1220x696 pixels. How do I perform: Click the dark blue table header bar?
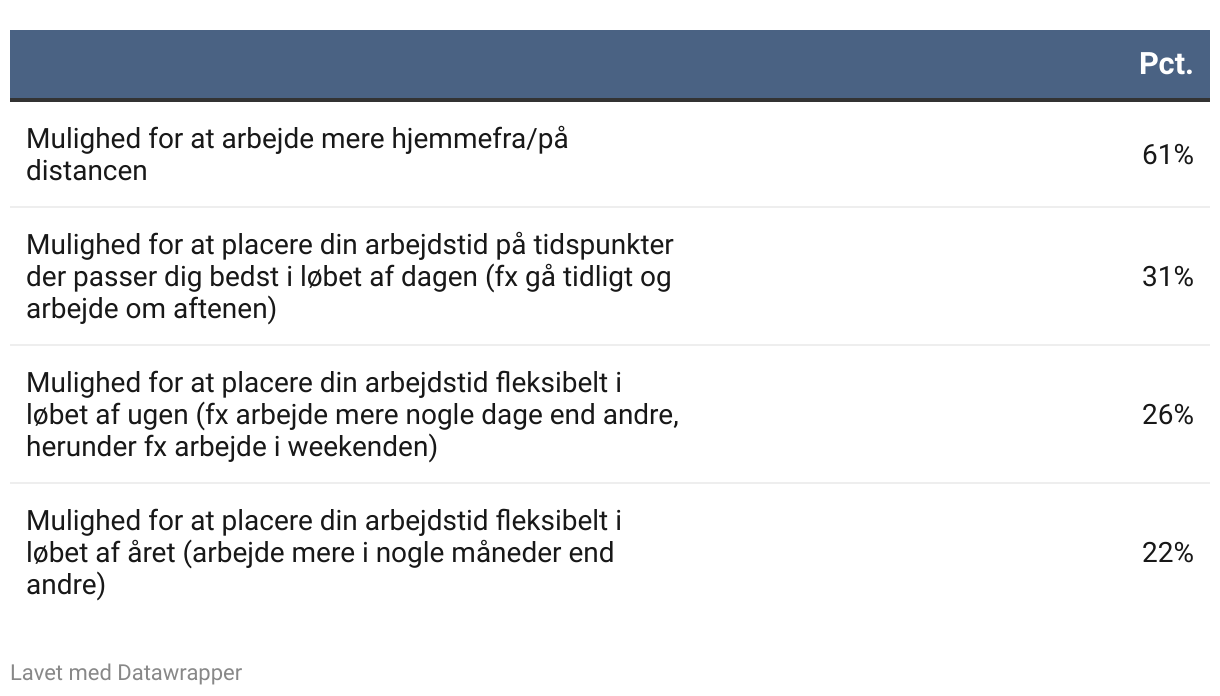tap(610, 64)
